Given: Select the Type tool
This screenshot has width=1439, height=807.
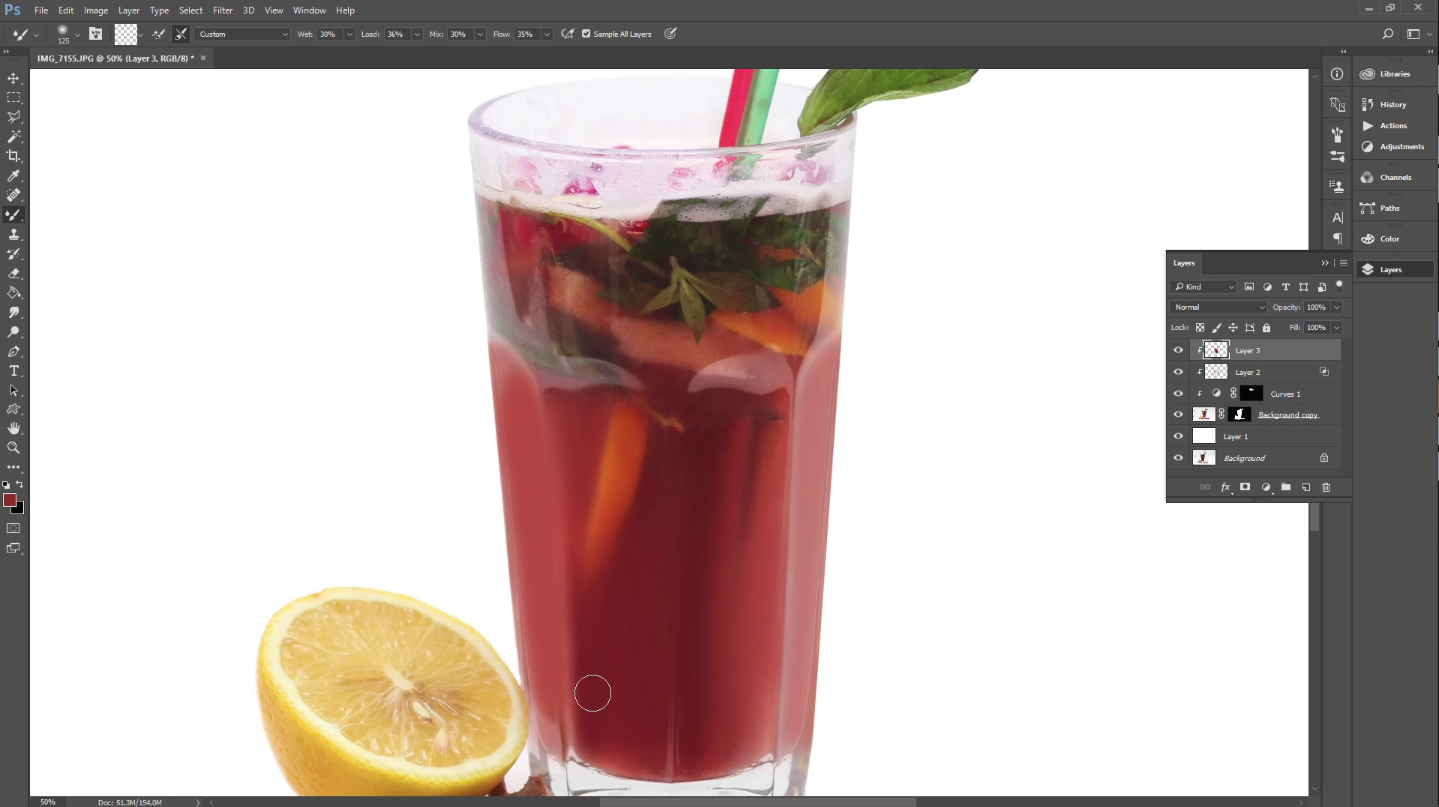Looking at the screenshot, I should pos(14,371).
